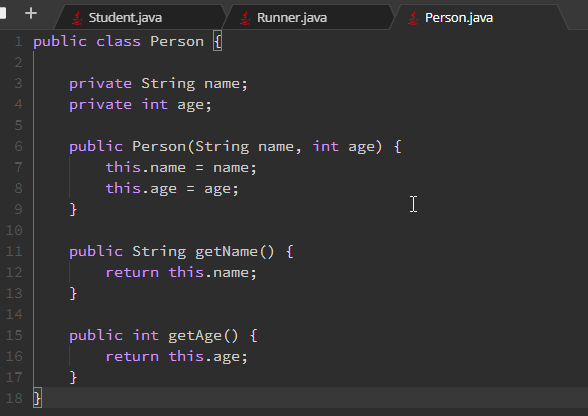
Task: Click the 'private String name;' line
Action: pos(158,84)
